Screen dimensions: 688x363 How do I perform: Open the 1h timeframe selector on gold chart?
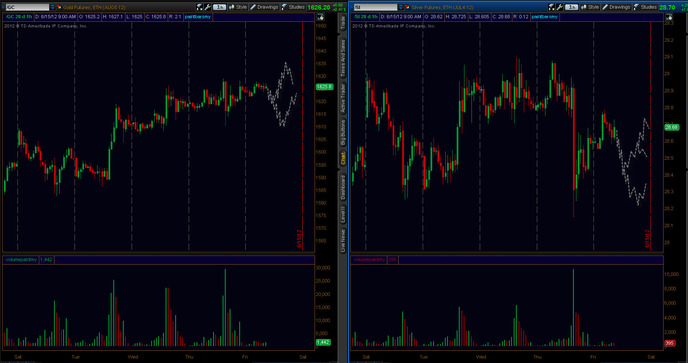[219, 7]
